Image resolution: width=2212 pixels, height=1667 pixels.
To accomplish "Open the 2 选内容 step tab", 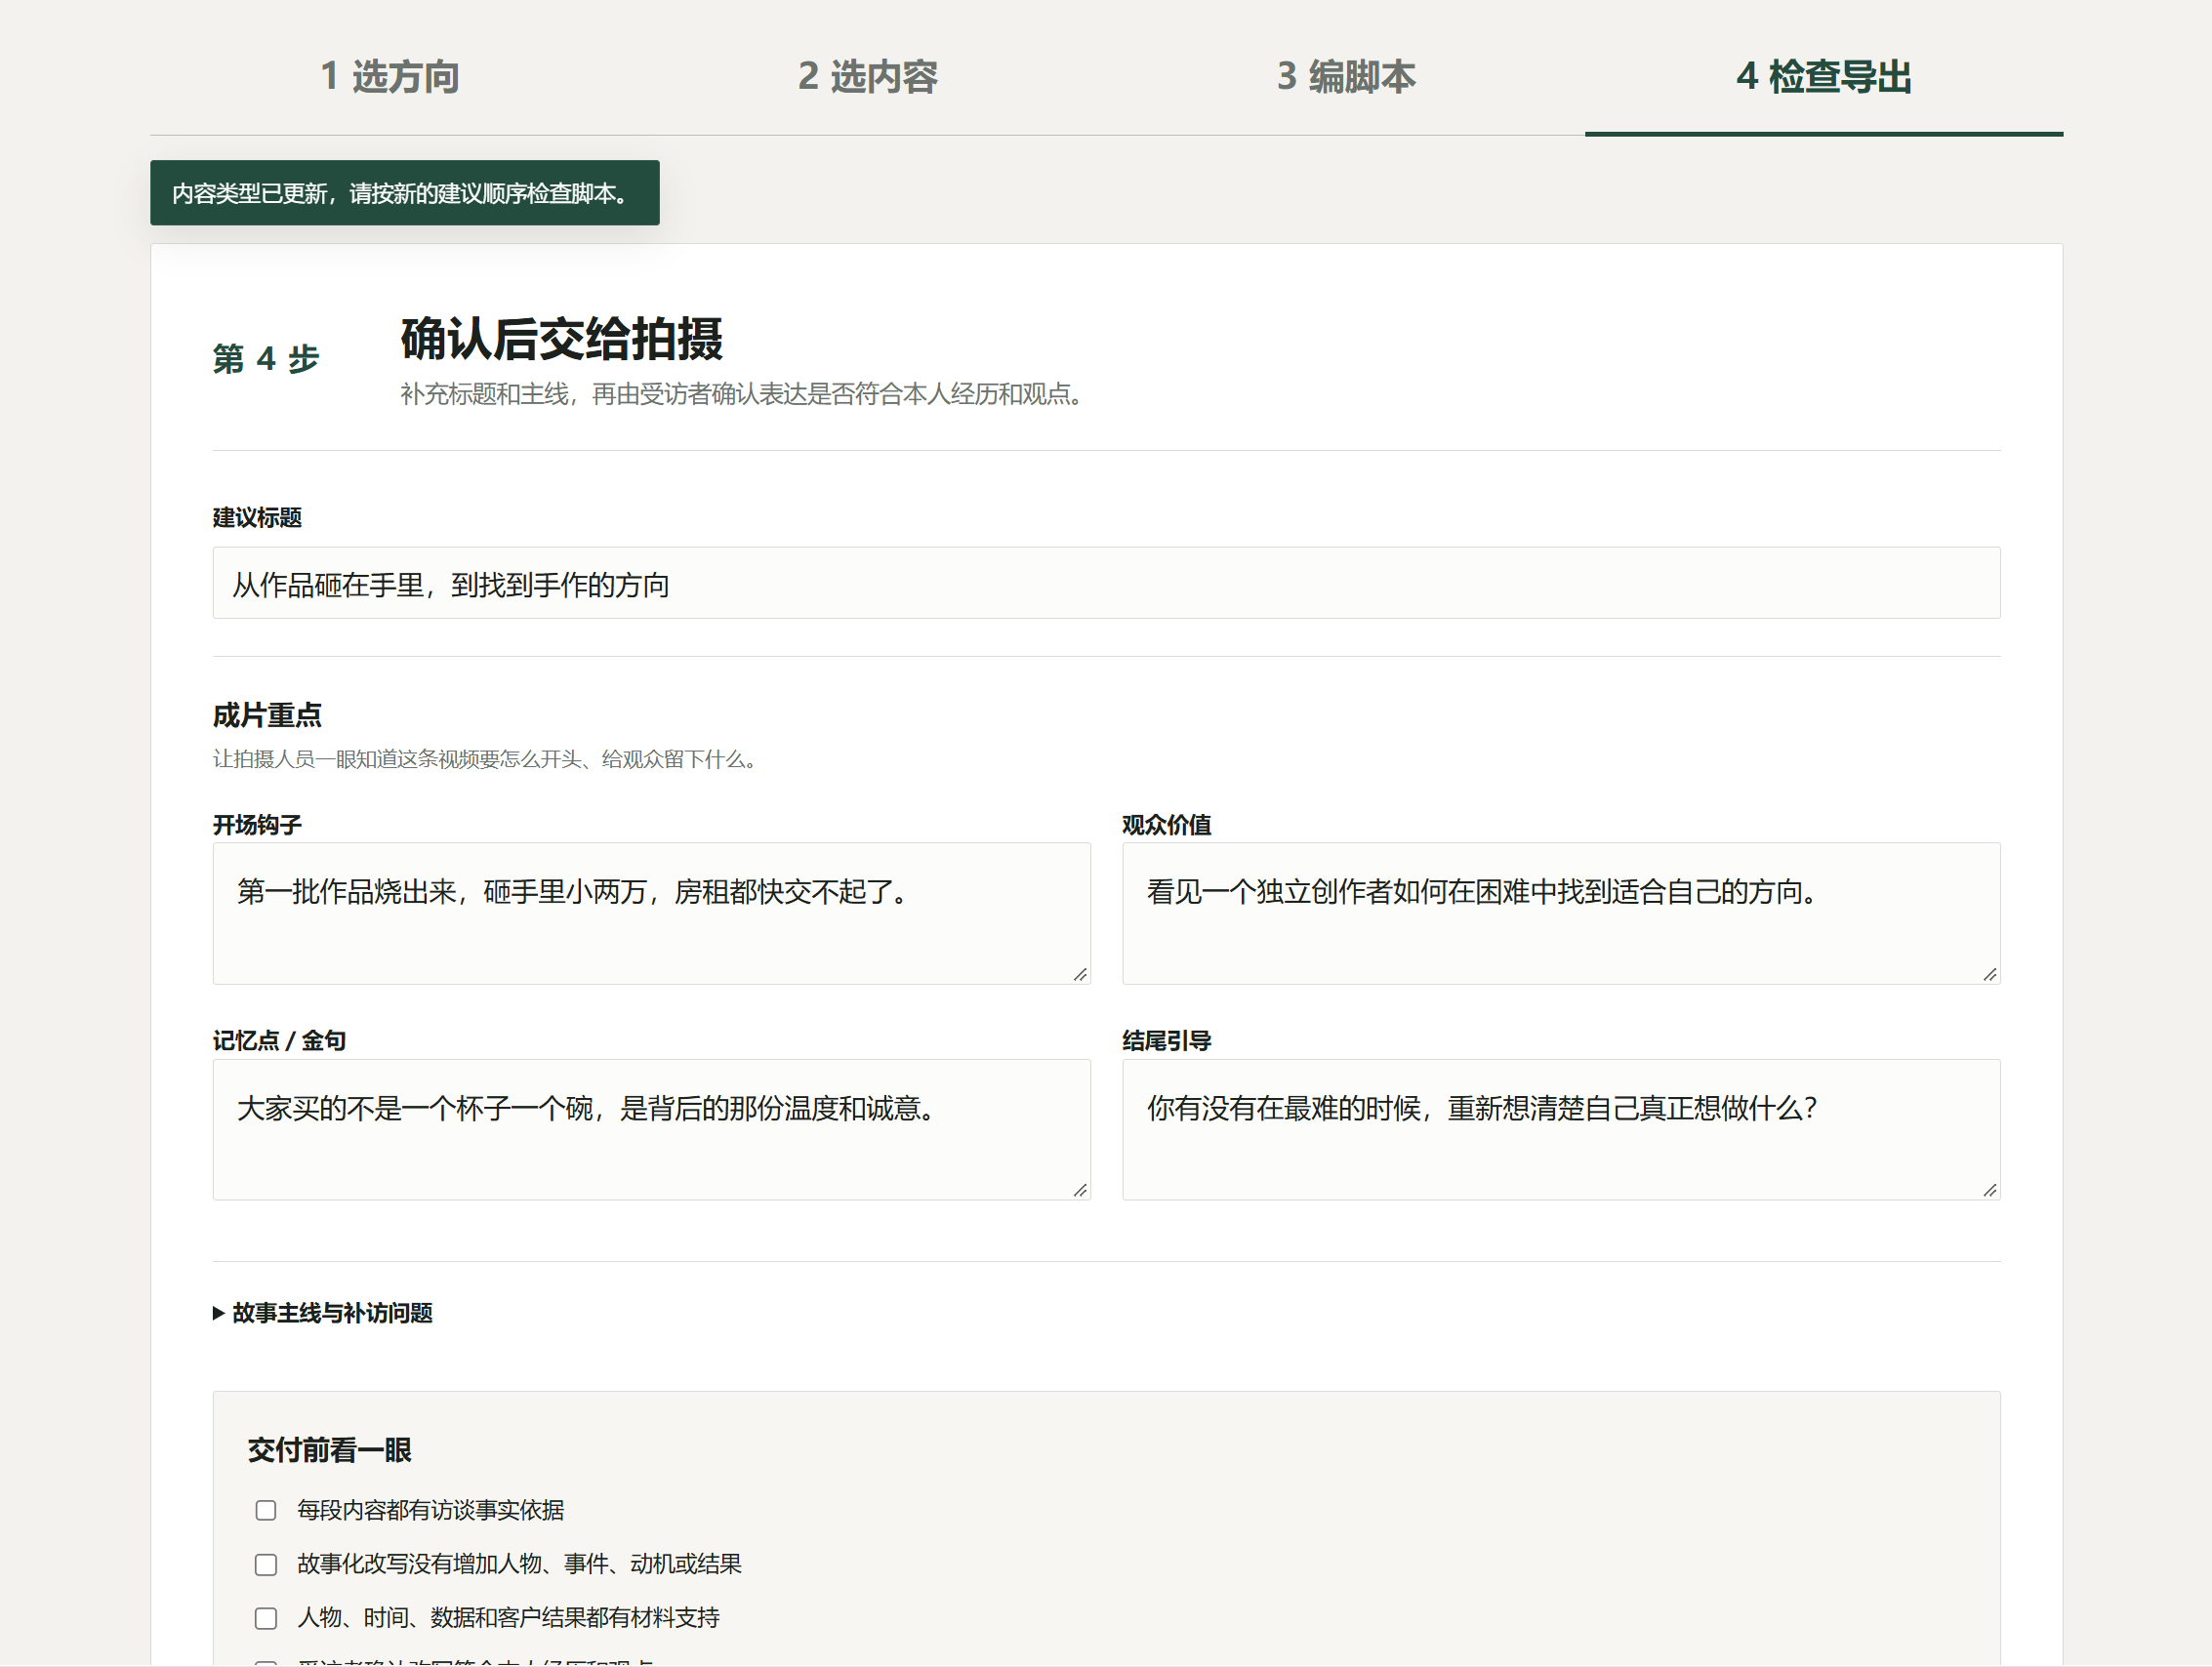I will [x=867, y=77].
